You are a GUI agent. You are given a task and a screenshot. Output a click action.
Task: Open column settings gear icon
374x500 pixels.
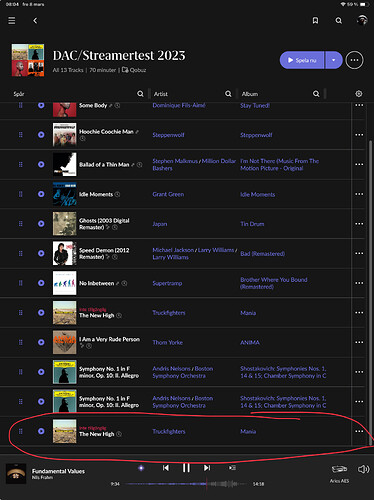pos(359,94)
